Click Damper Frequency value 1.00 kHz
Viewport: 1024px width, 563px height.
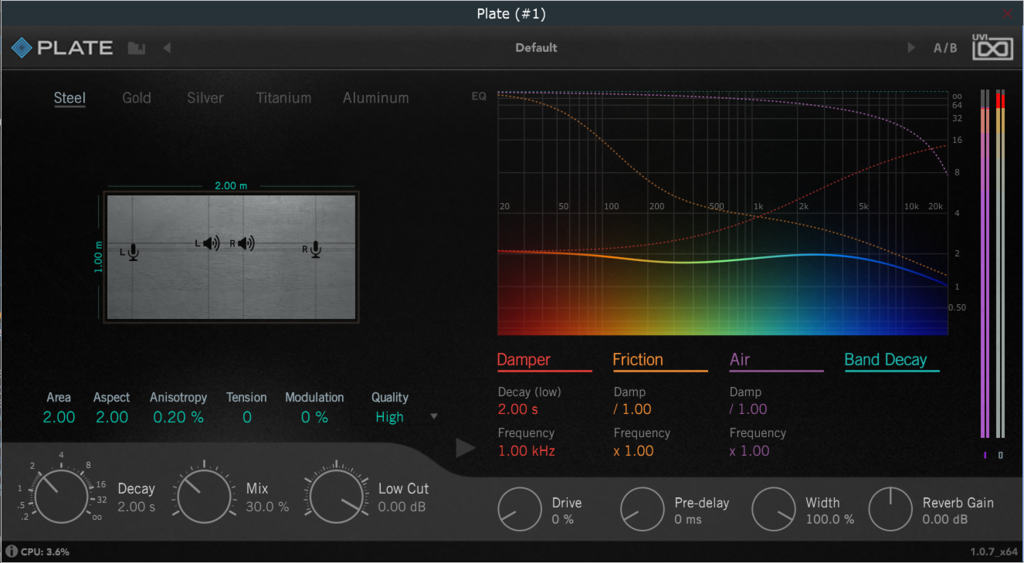526,451
